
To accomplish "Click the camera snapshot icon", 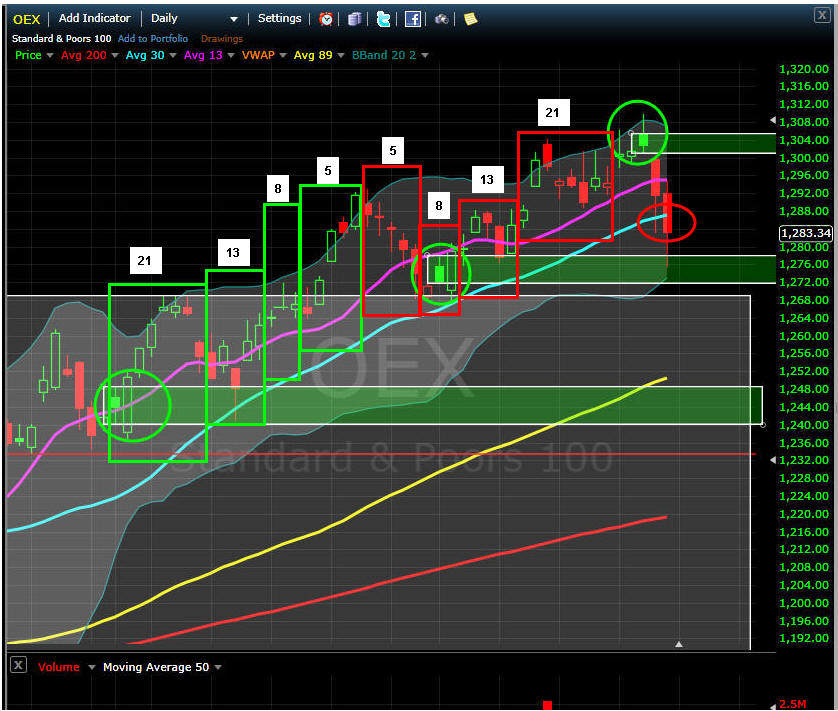I will (441, 19).
